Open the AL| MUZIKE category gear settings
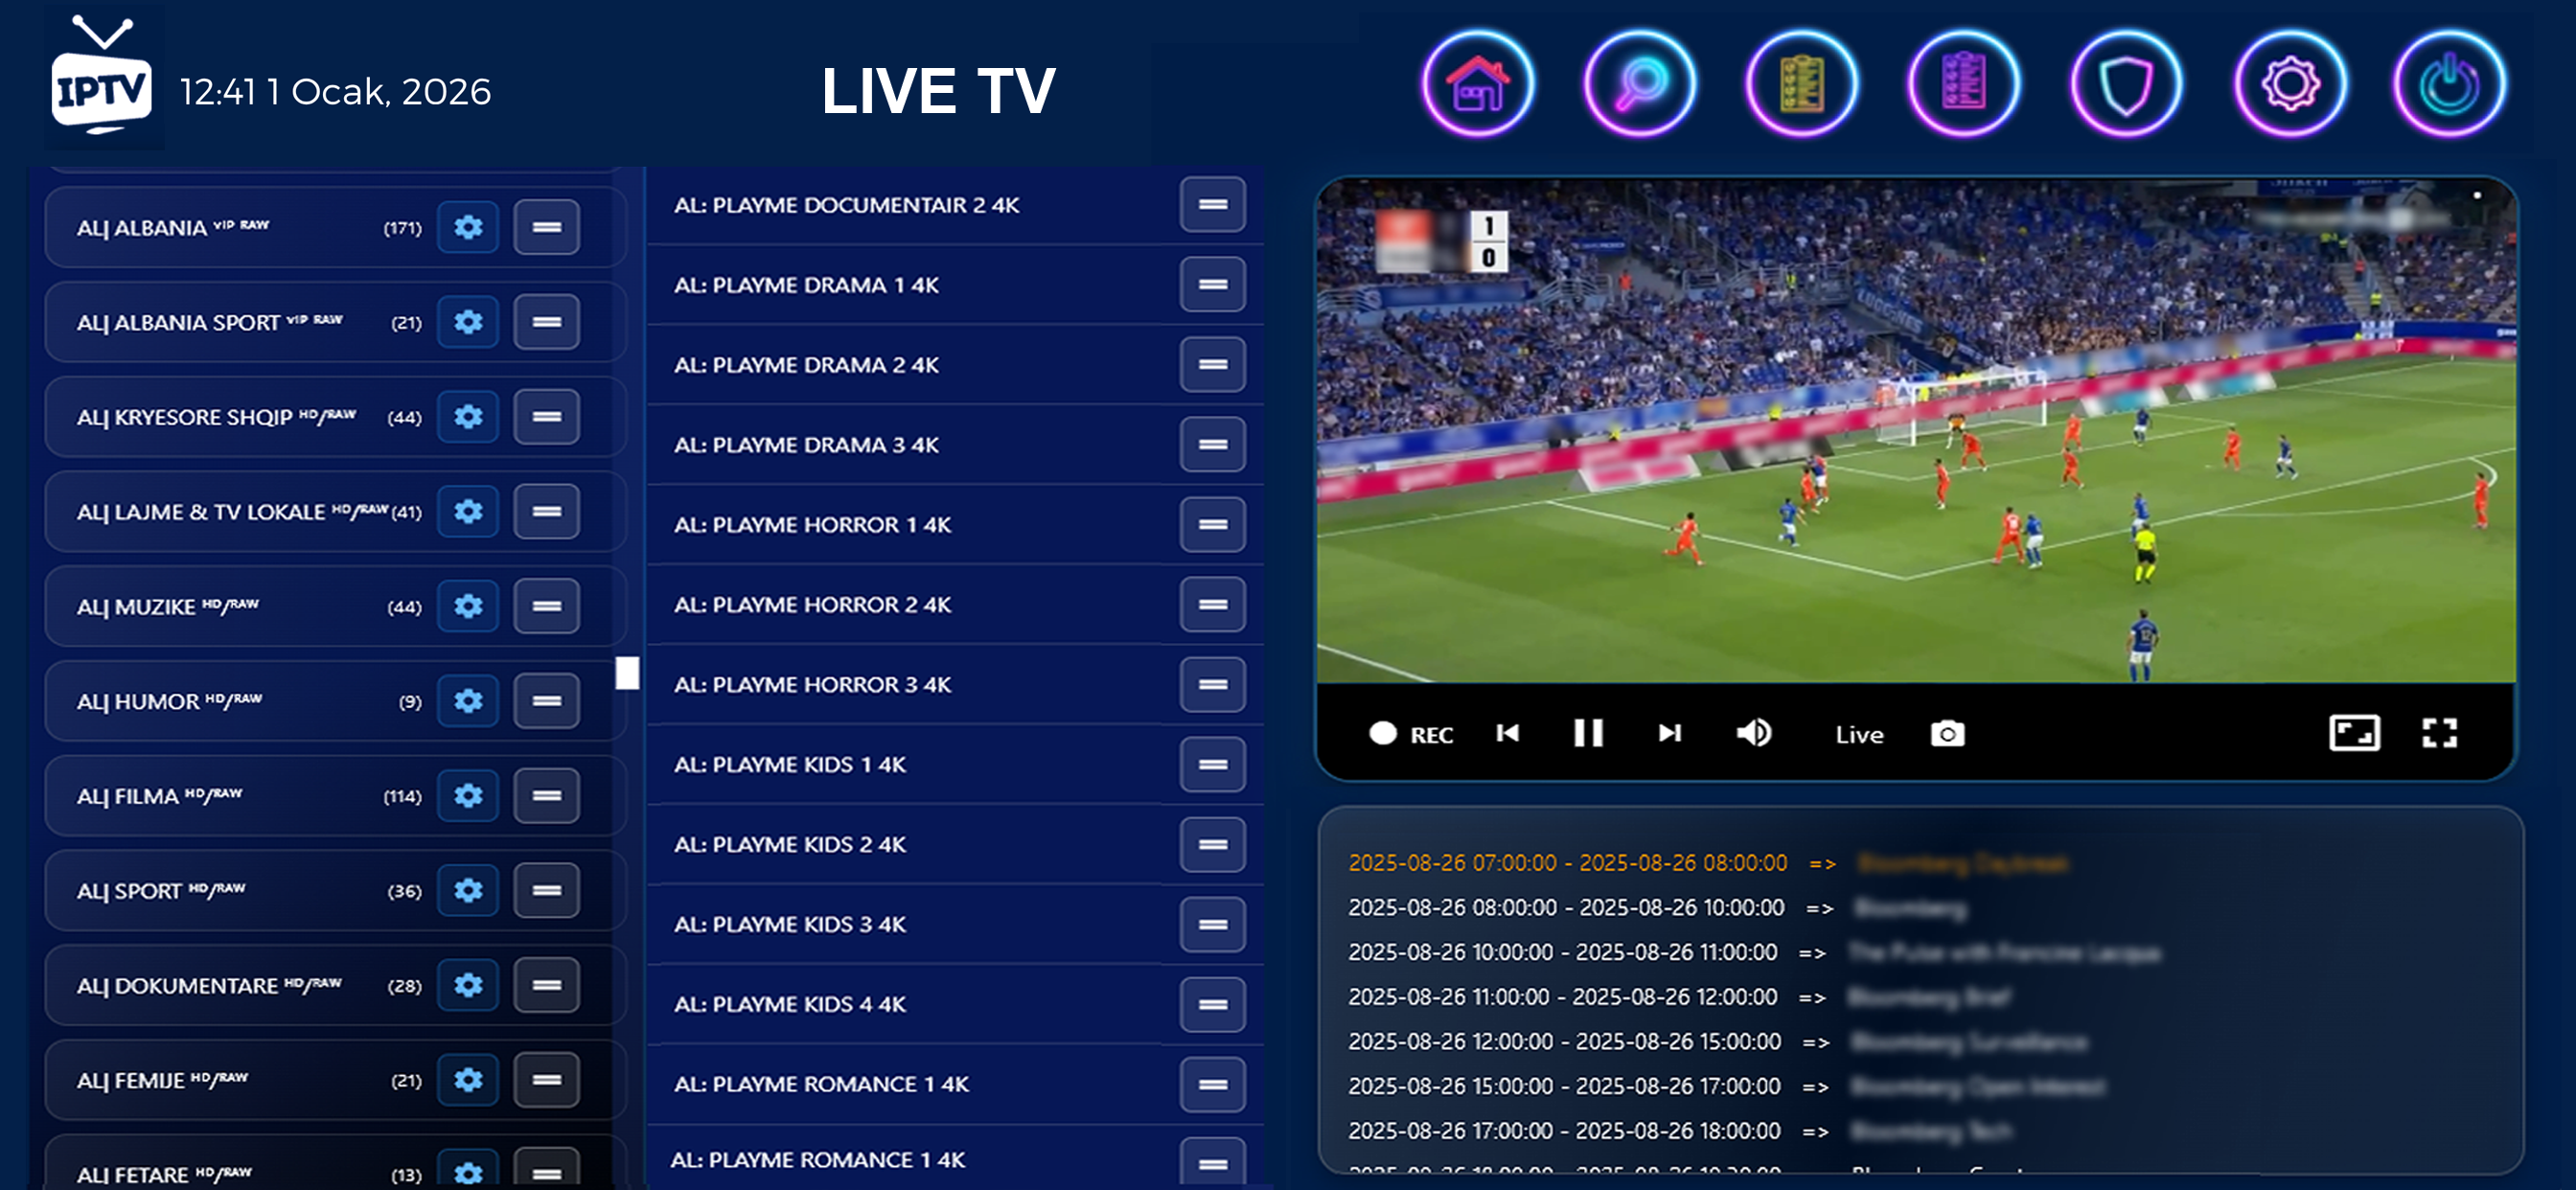2576x1190 pixels. click(468, 606)
